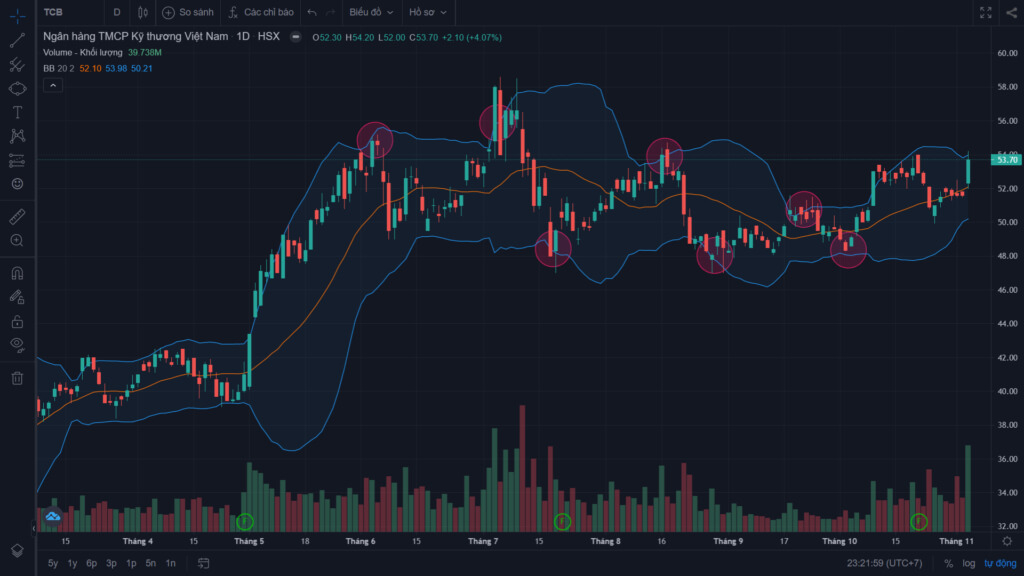Hide all drawings with eye icon

[x=18, y=345]
